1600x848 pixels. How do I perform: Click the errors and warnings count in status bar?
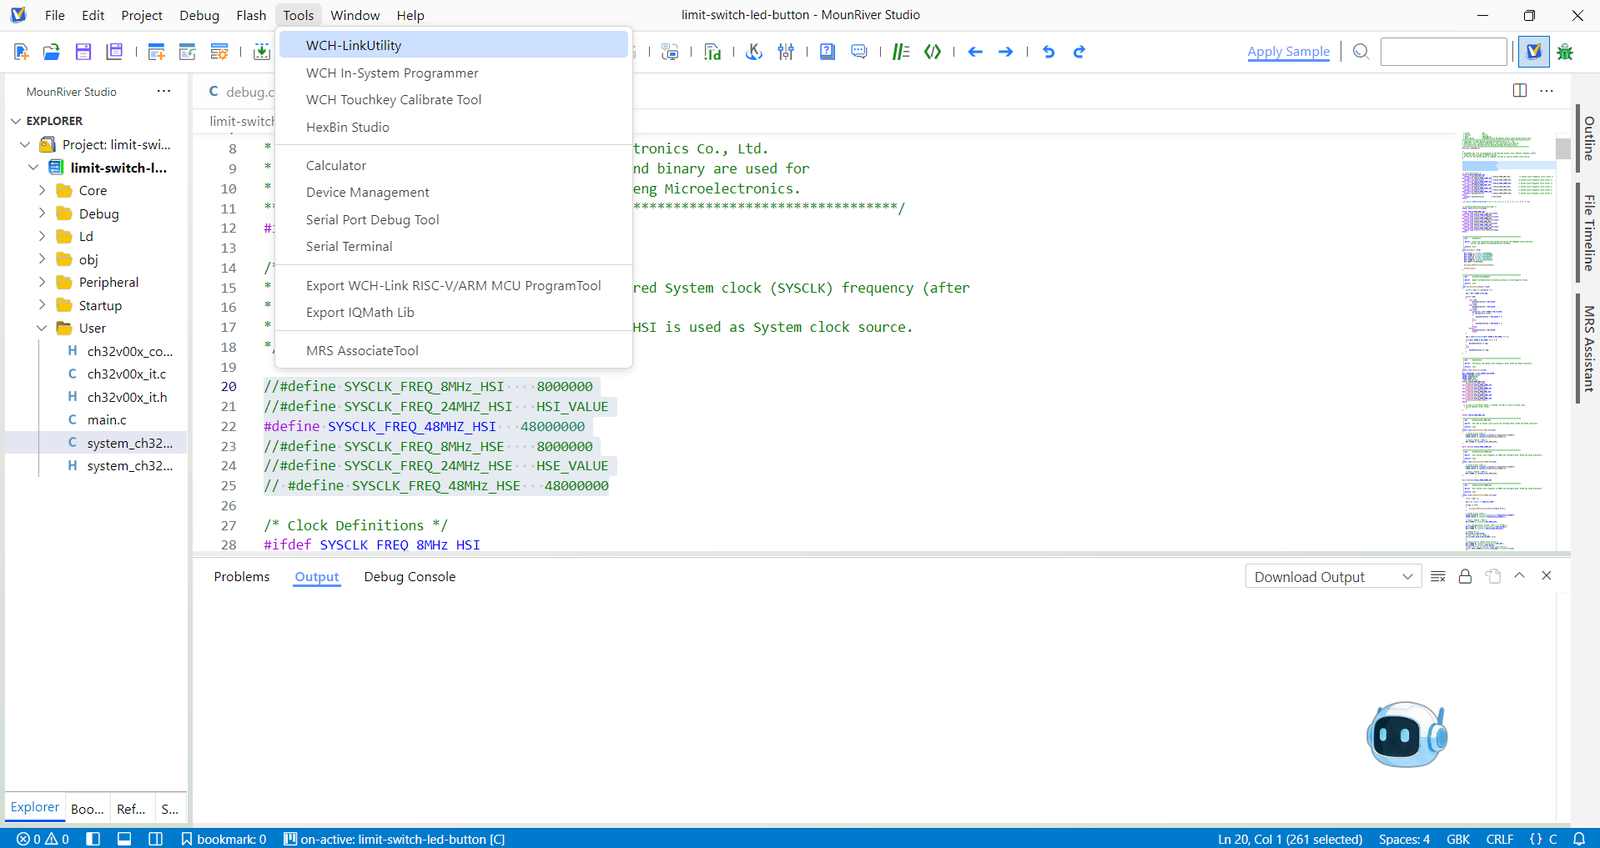click(43, 839)
